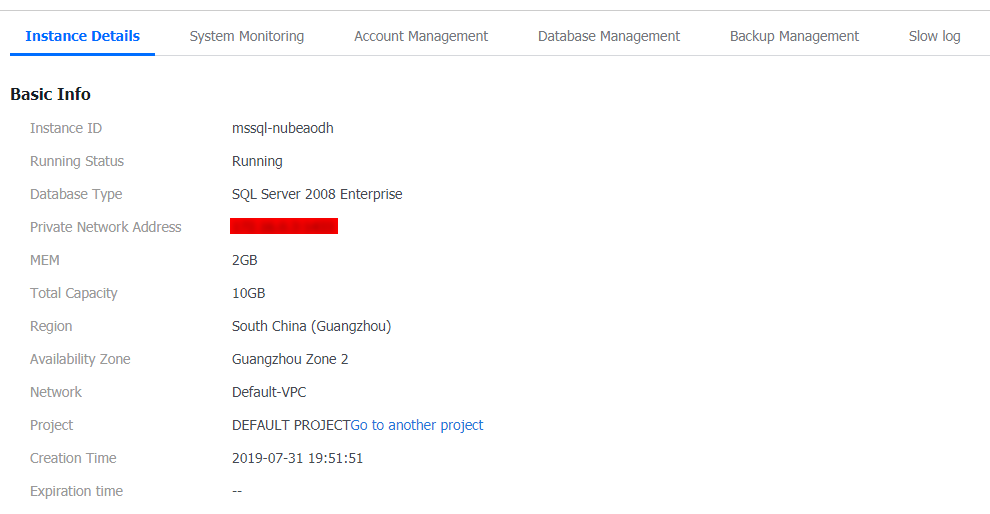Click the DEFAULT PROJECT text
This screenshot has width=990, height=514.
[291, 425]
